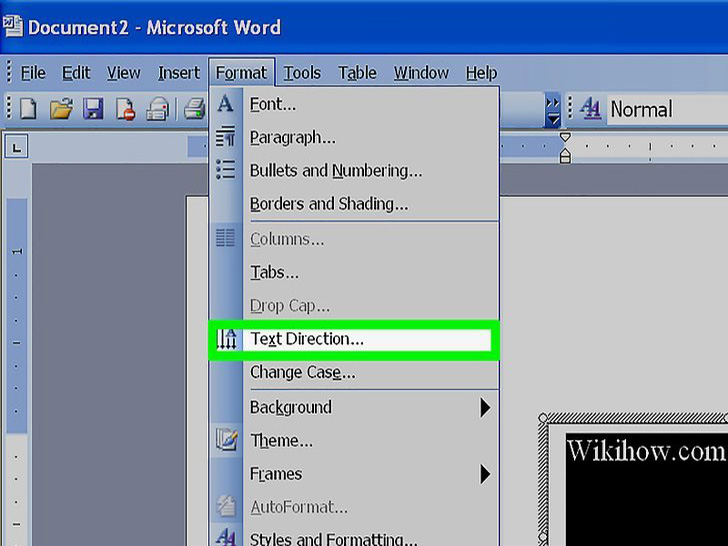Click the Standard toolbar move handle
The height and width of the screenshot is (546, 728).
(x=8, y=108)
